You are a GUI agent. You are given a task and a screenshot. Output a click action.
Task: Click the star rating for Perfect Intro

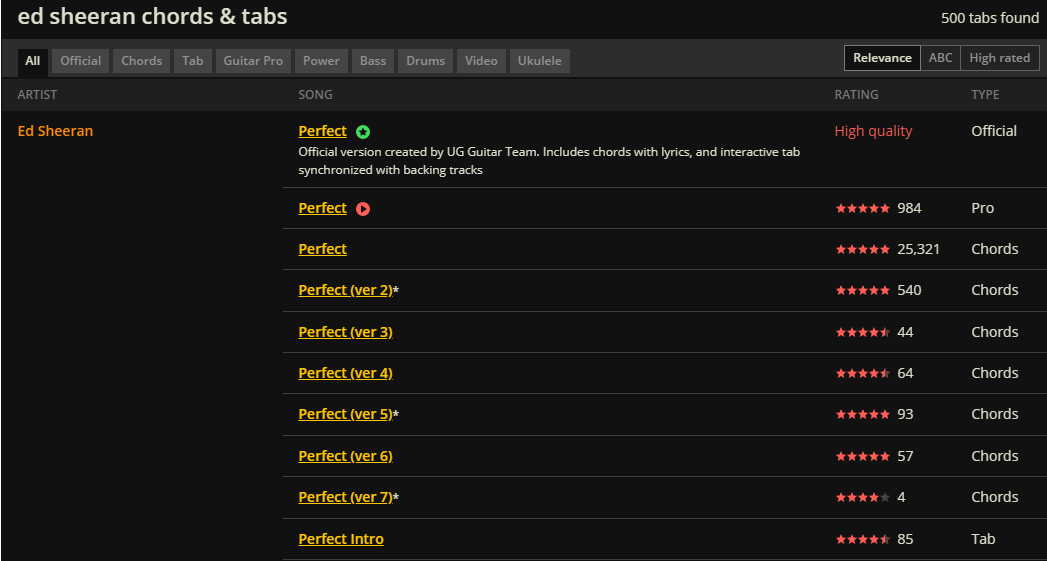[862, 540]
